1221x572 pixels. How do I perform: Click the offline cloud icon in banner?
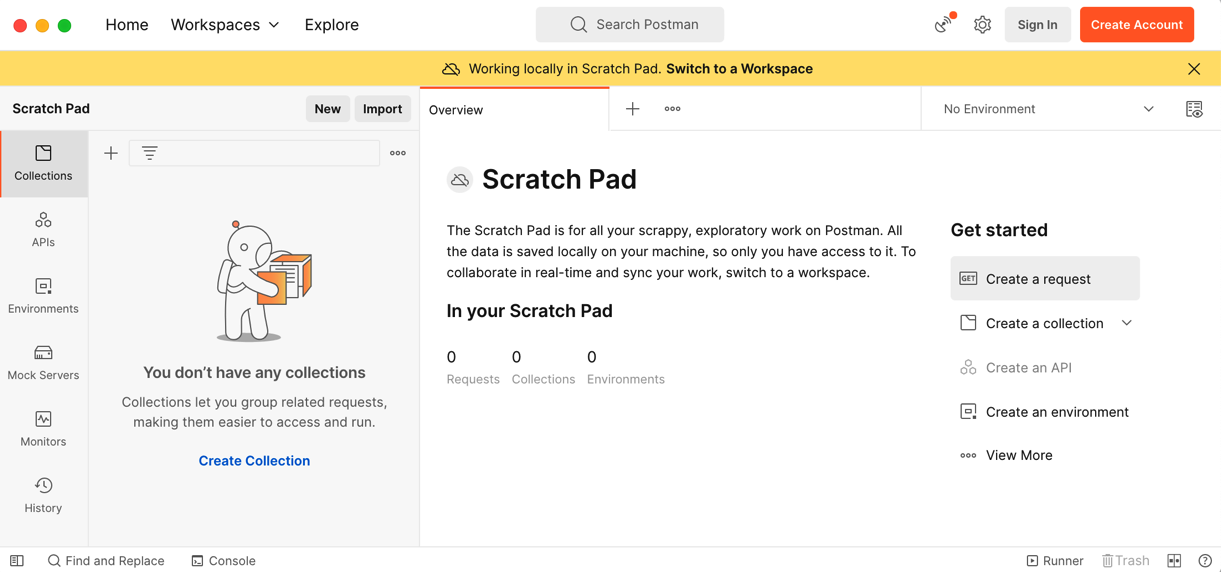coord(451,69)
